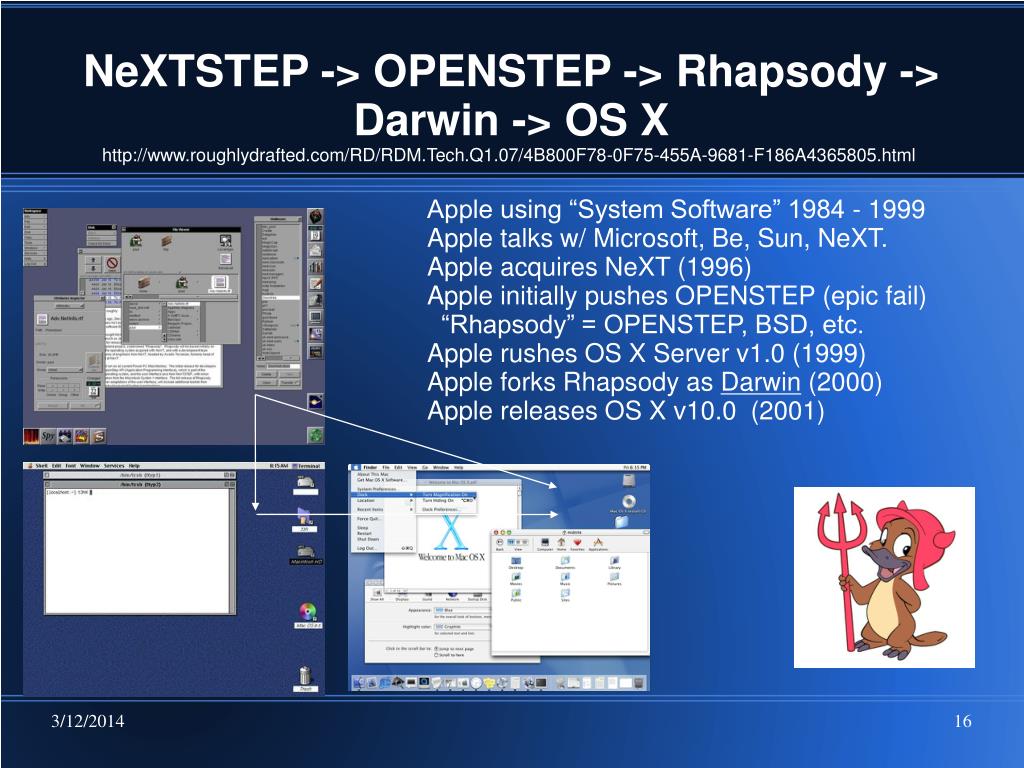The image size is (1024, 768).
Task: Click Back button in OS X Finder window
Action: point(500,544)
